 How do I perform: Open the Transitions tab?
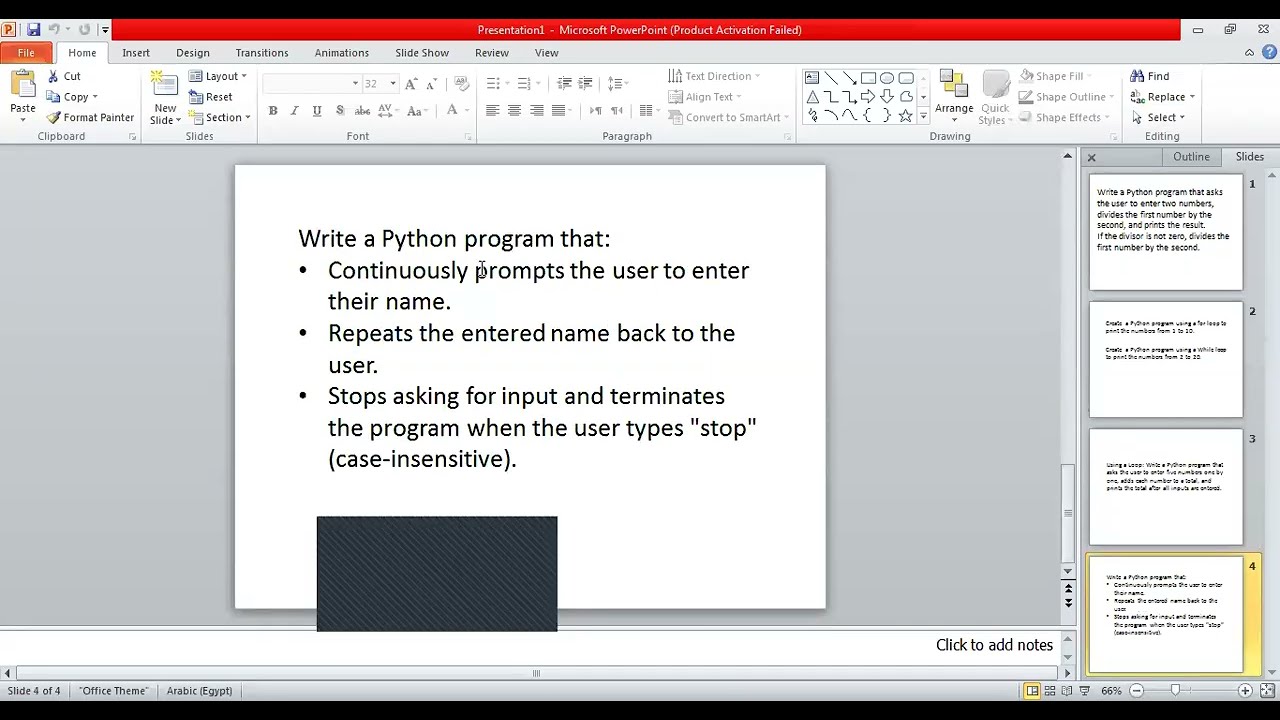(x=262, y=53)
